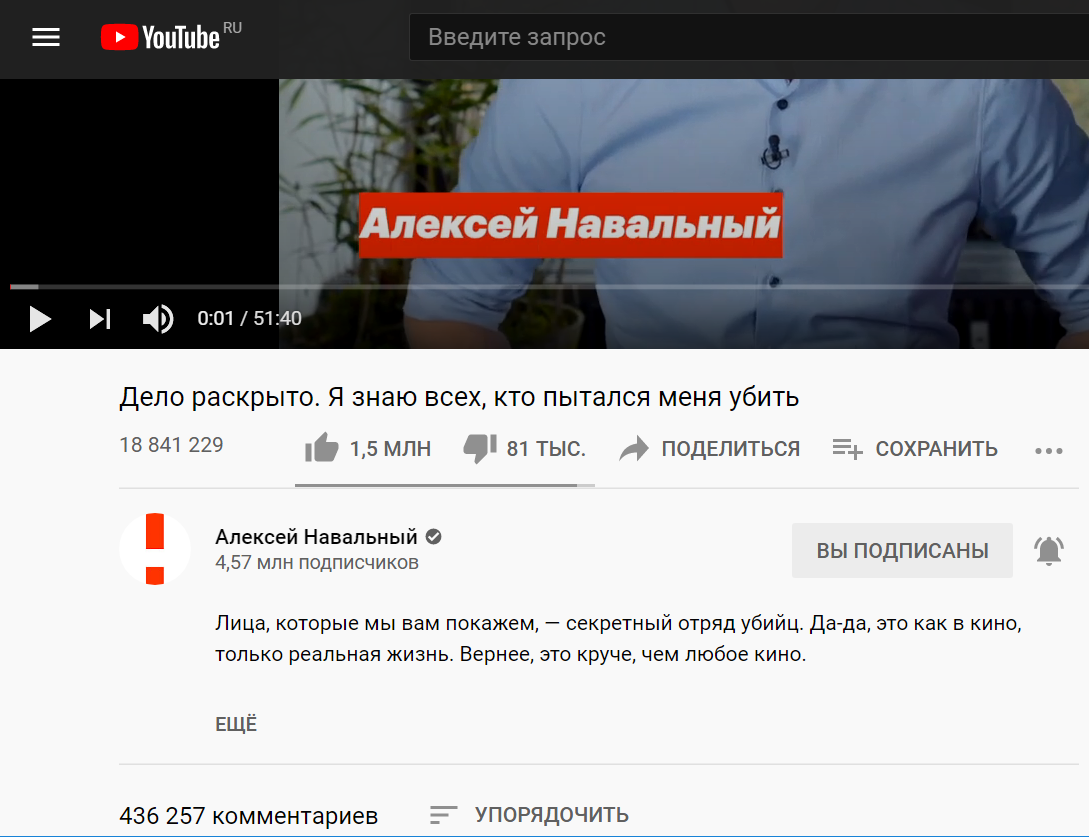The height and width of the screenshot is (837, 1089).
Task: Play the video
Action: click(40, 319)
